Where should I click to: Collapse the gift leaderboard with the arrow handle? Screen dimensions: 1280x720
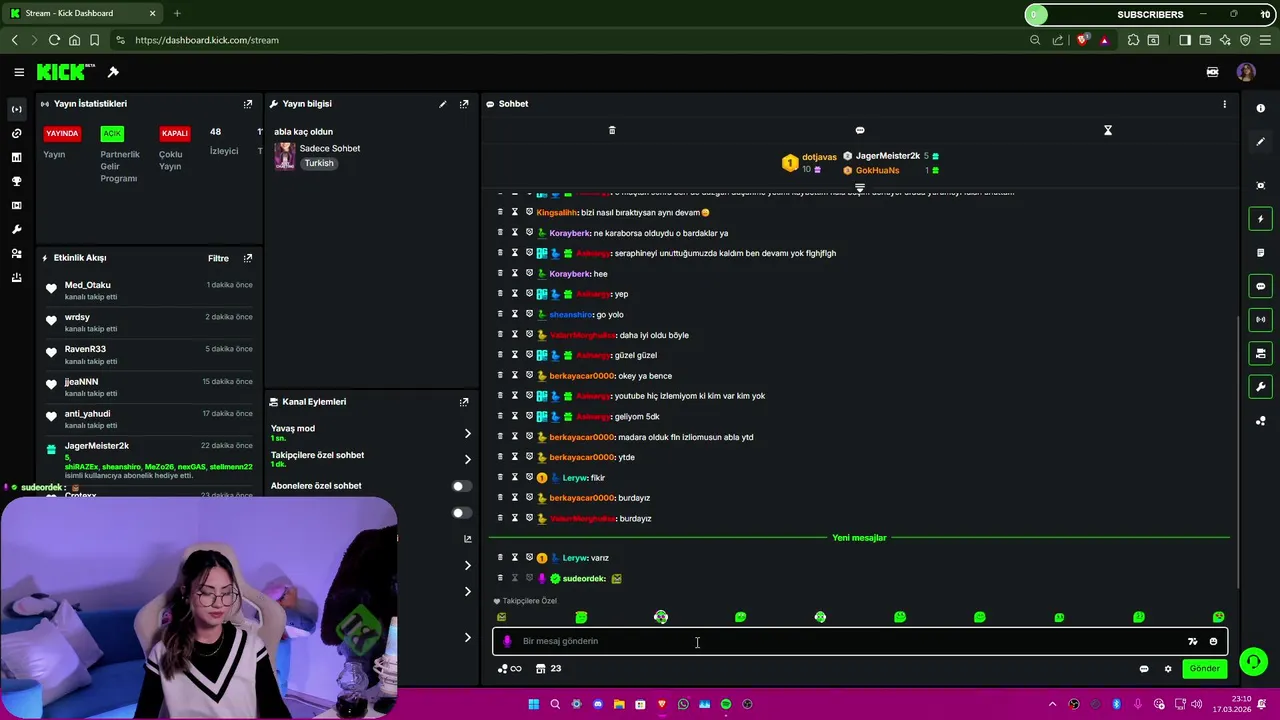coord(860,187)
